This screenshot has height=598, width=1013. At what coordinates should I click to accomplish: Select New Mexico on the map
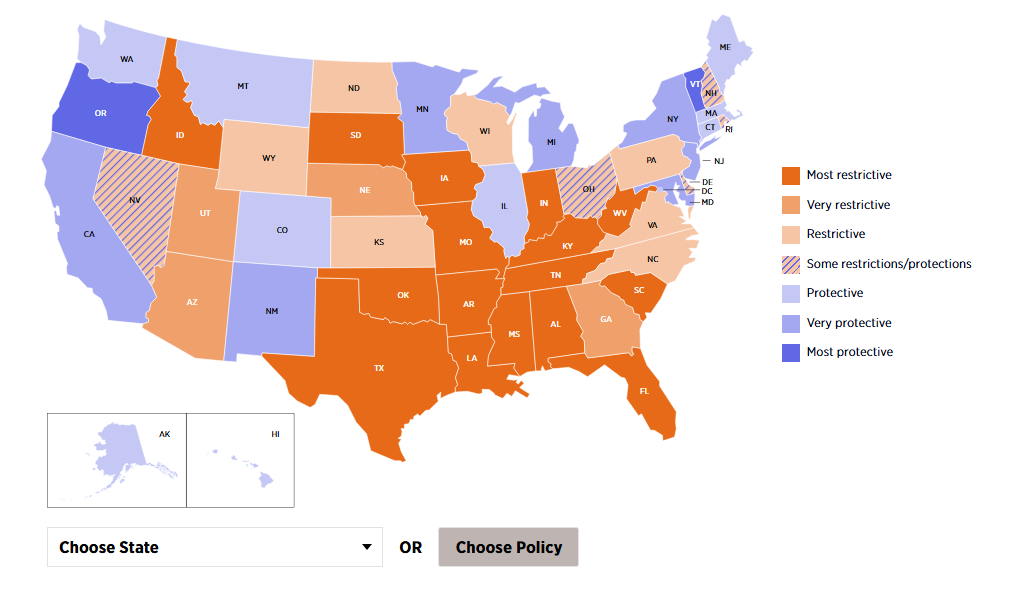coord(272,310)
